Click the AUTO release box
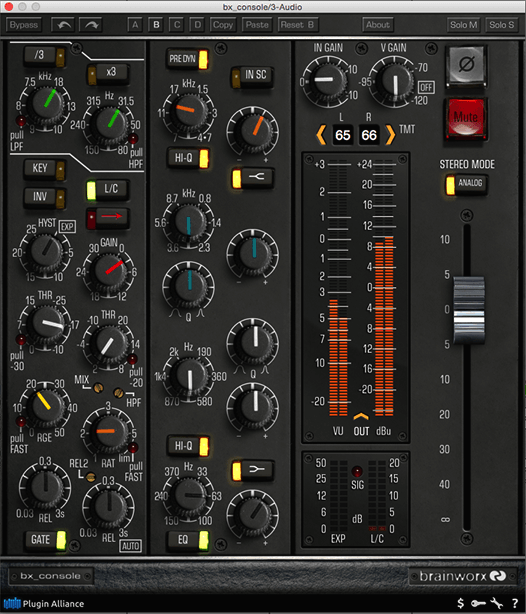This screenshot has width=526, height=614. (130, 545)
